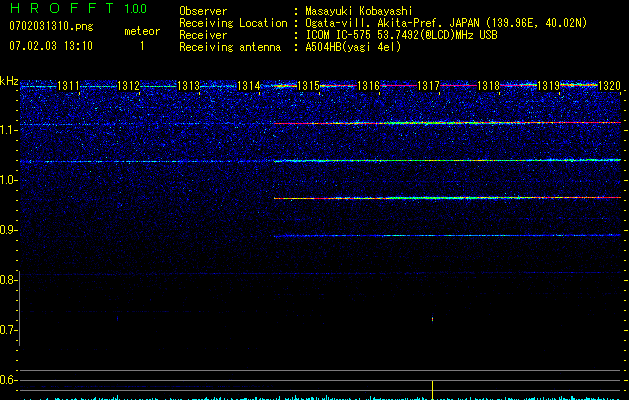Click the 1318 time marker
629x400 pixels.
(489, 86)
